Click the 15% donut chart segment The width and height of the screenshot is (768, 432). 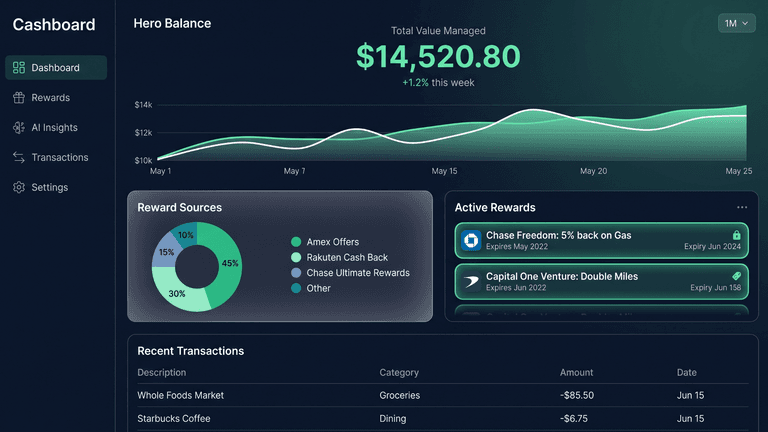pos(166,252)
